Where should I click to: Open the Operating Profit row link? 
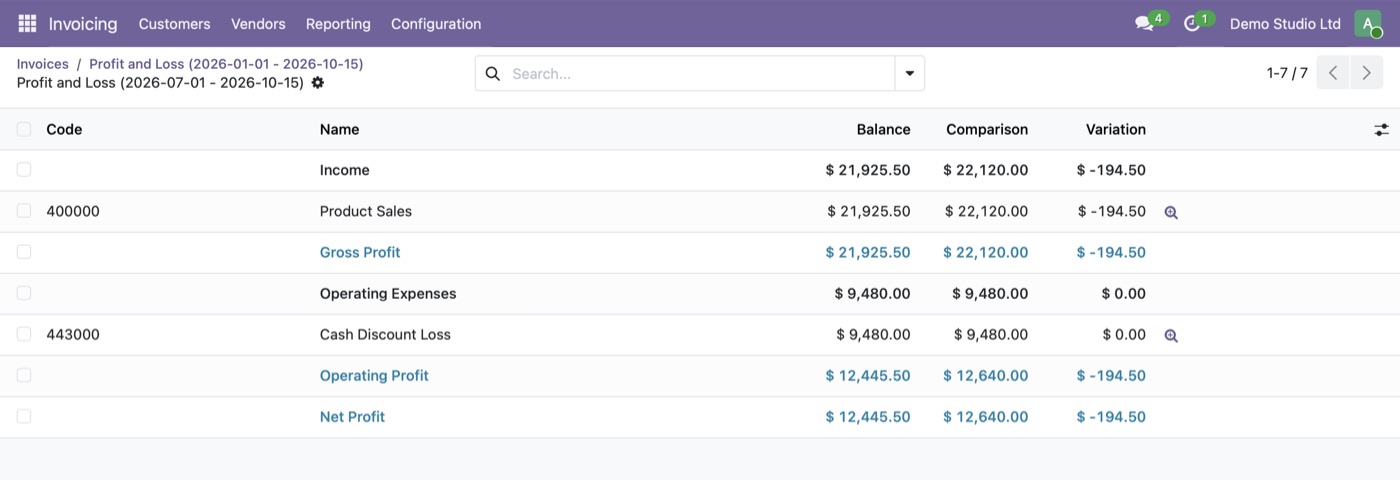click(374, 375)
